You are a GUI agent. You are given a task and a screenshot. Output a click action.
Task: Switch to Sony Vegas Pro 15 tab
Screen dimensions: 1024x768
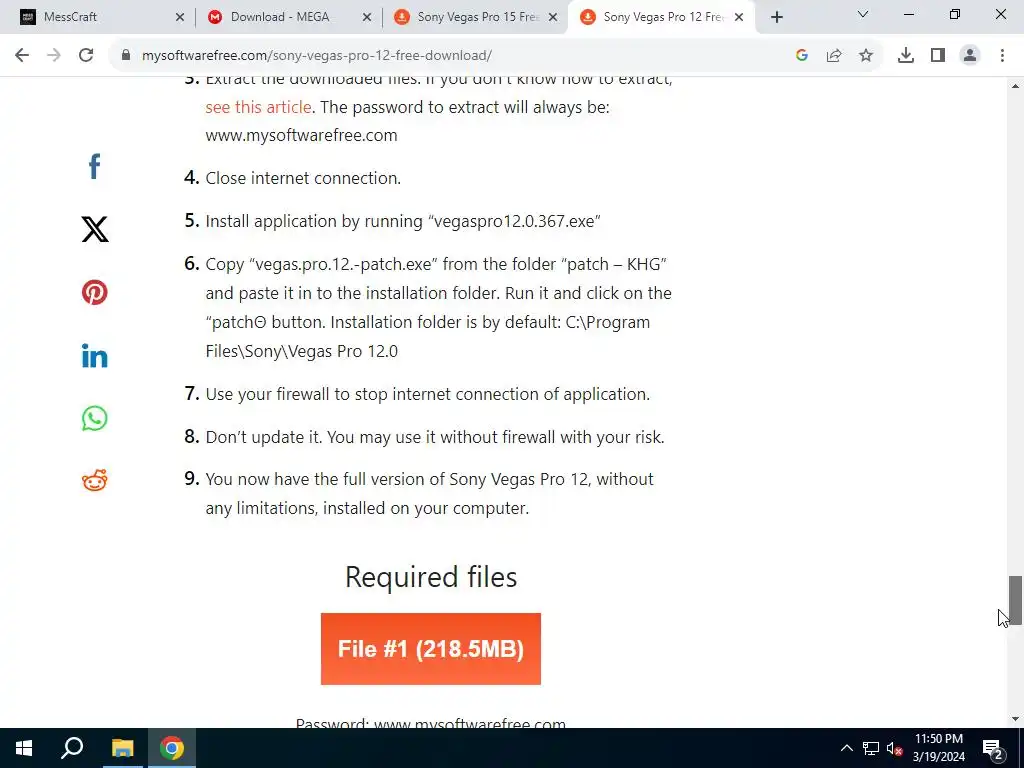[x=475, y=18]
